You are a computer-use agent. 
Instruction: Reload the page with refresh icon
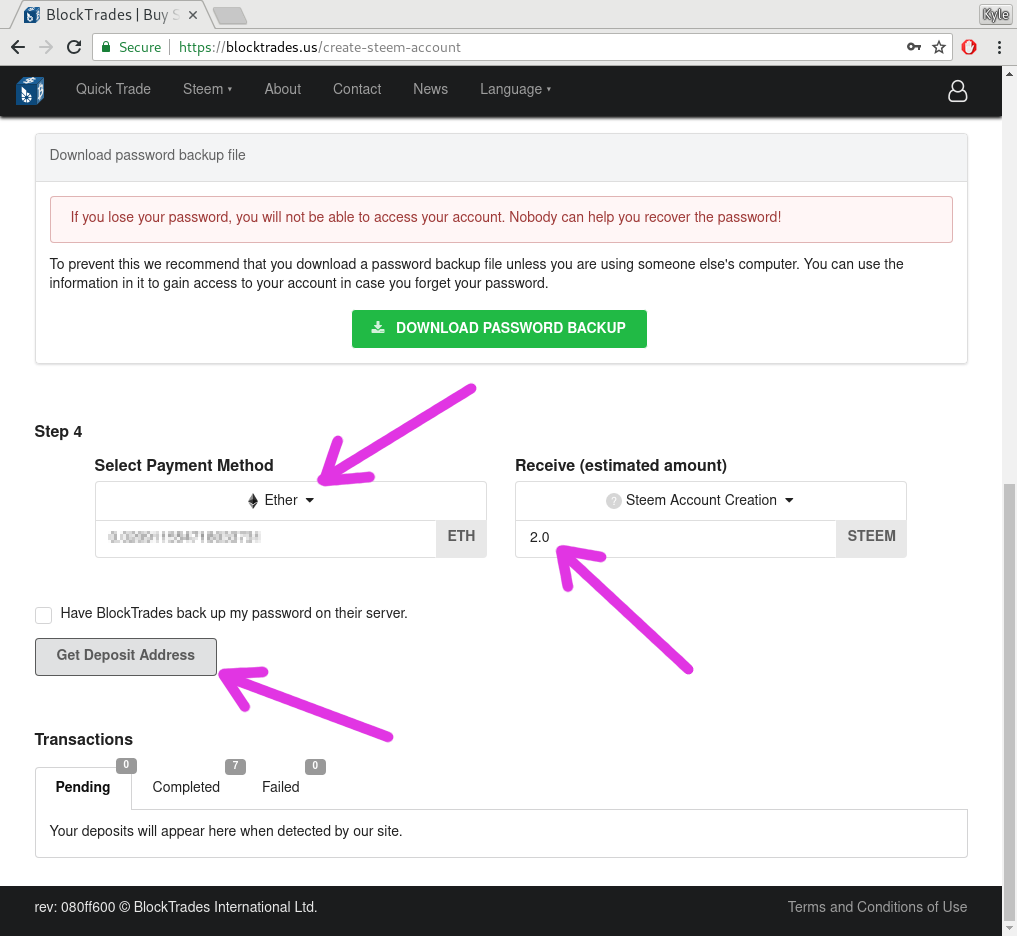[x=74, y=47]
